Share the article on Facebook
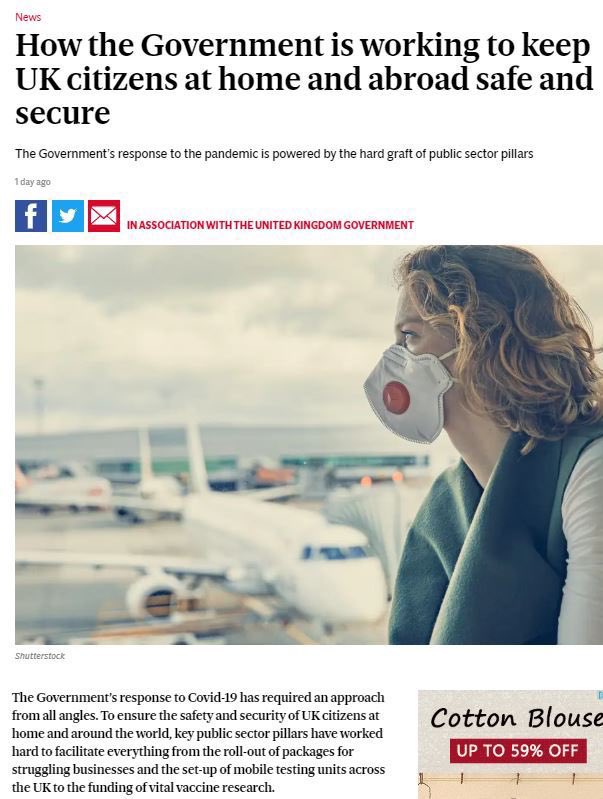 point(31,216)
